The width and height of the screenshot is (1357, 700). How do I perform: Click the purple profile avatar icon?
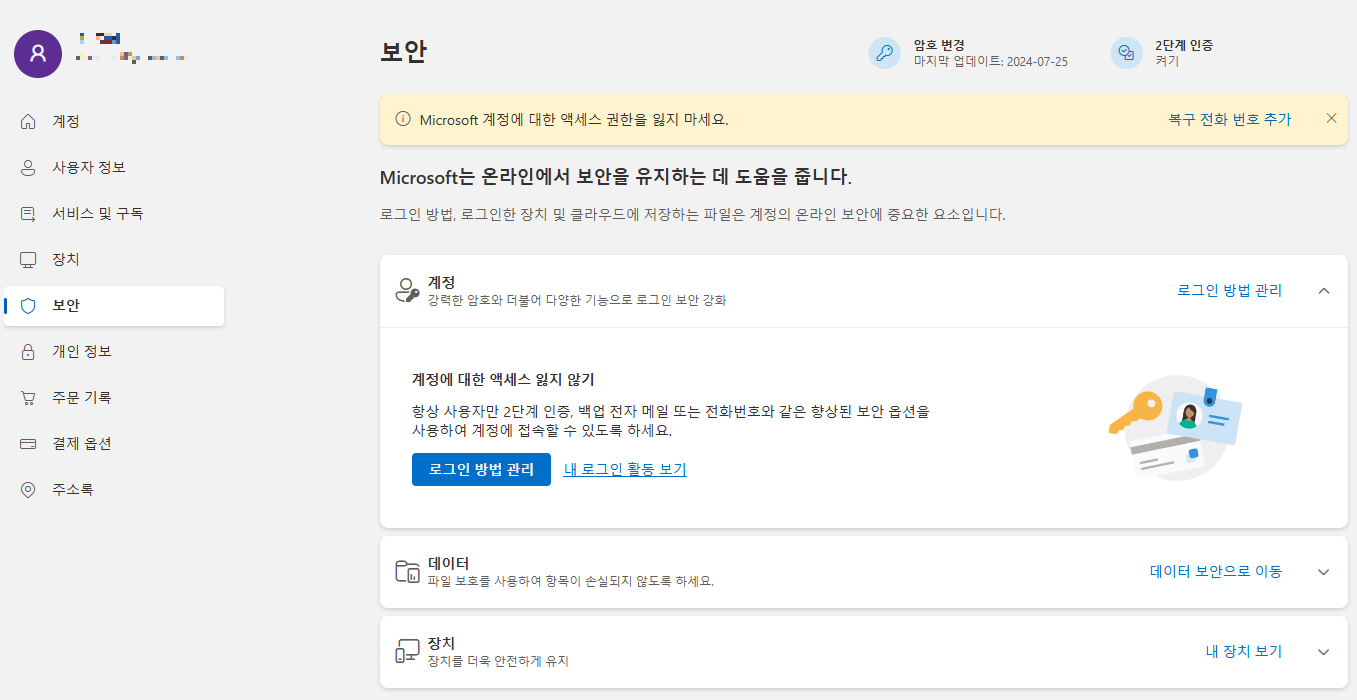(x=38, y=53)
